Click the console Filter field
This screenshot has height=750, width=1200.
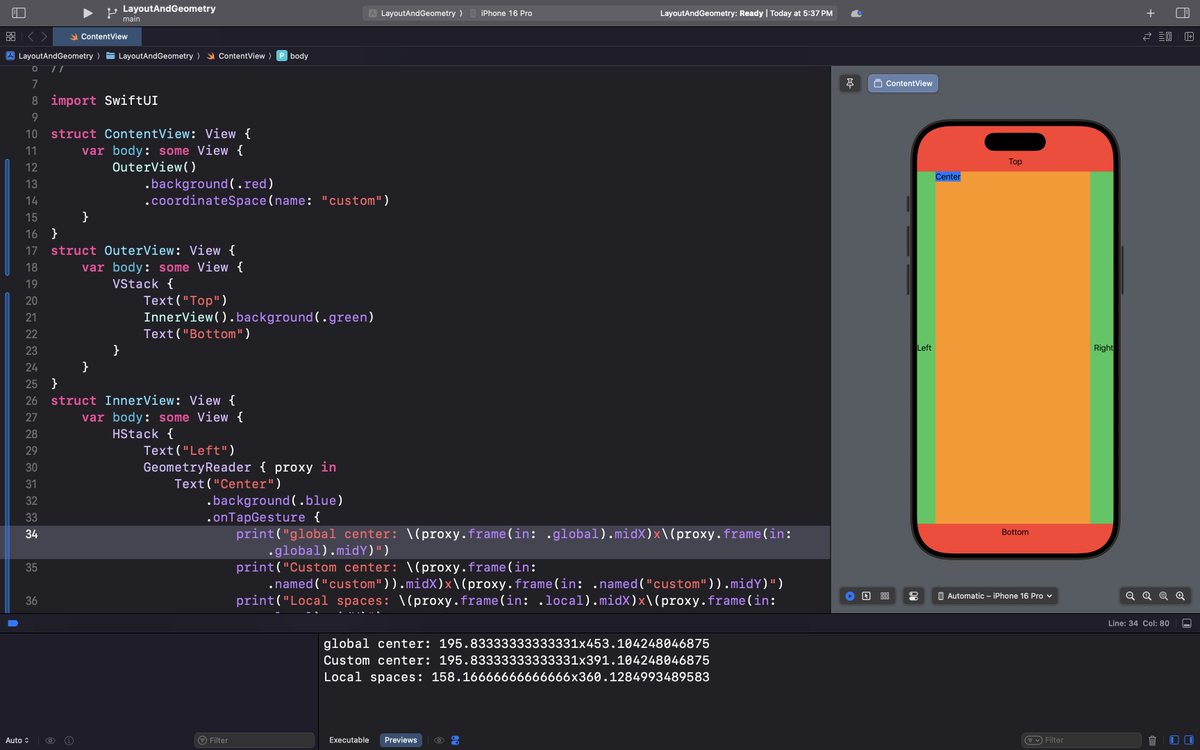point(1082,740)
